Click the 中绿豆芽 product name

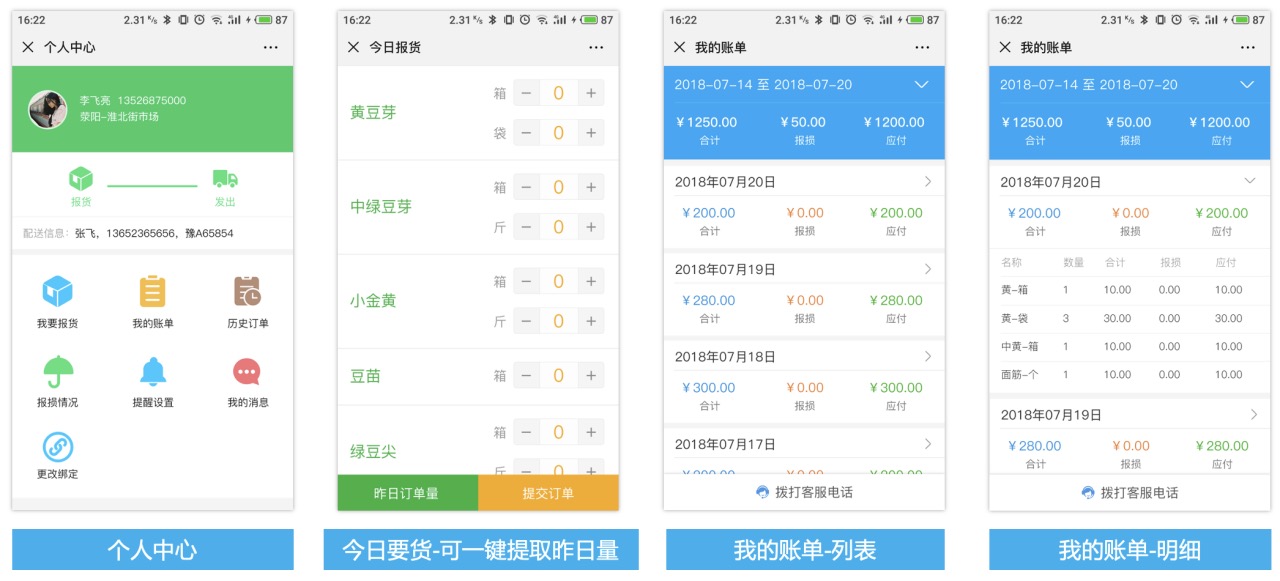[x=381, y=206]
